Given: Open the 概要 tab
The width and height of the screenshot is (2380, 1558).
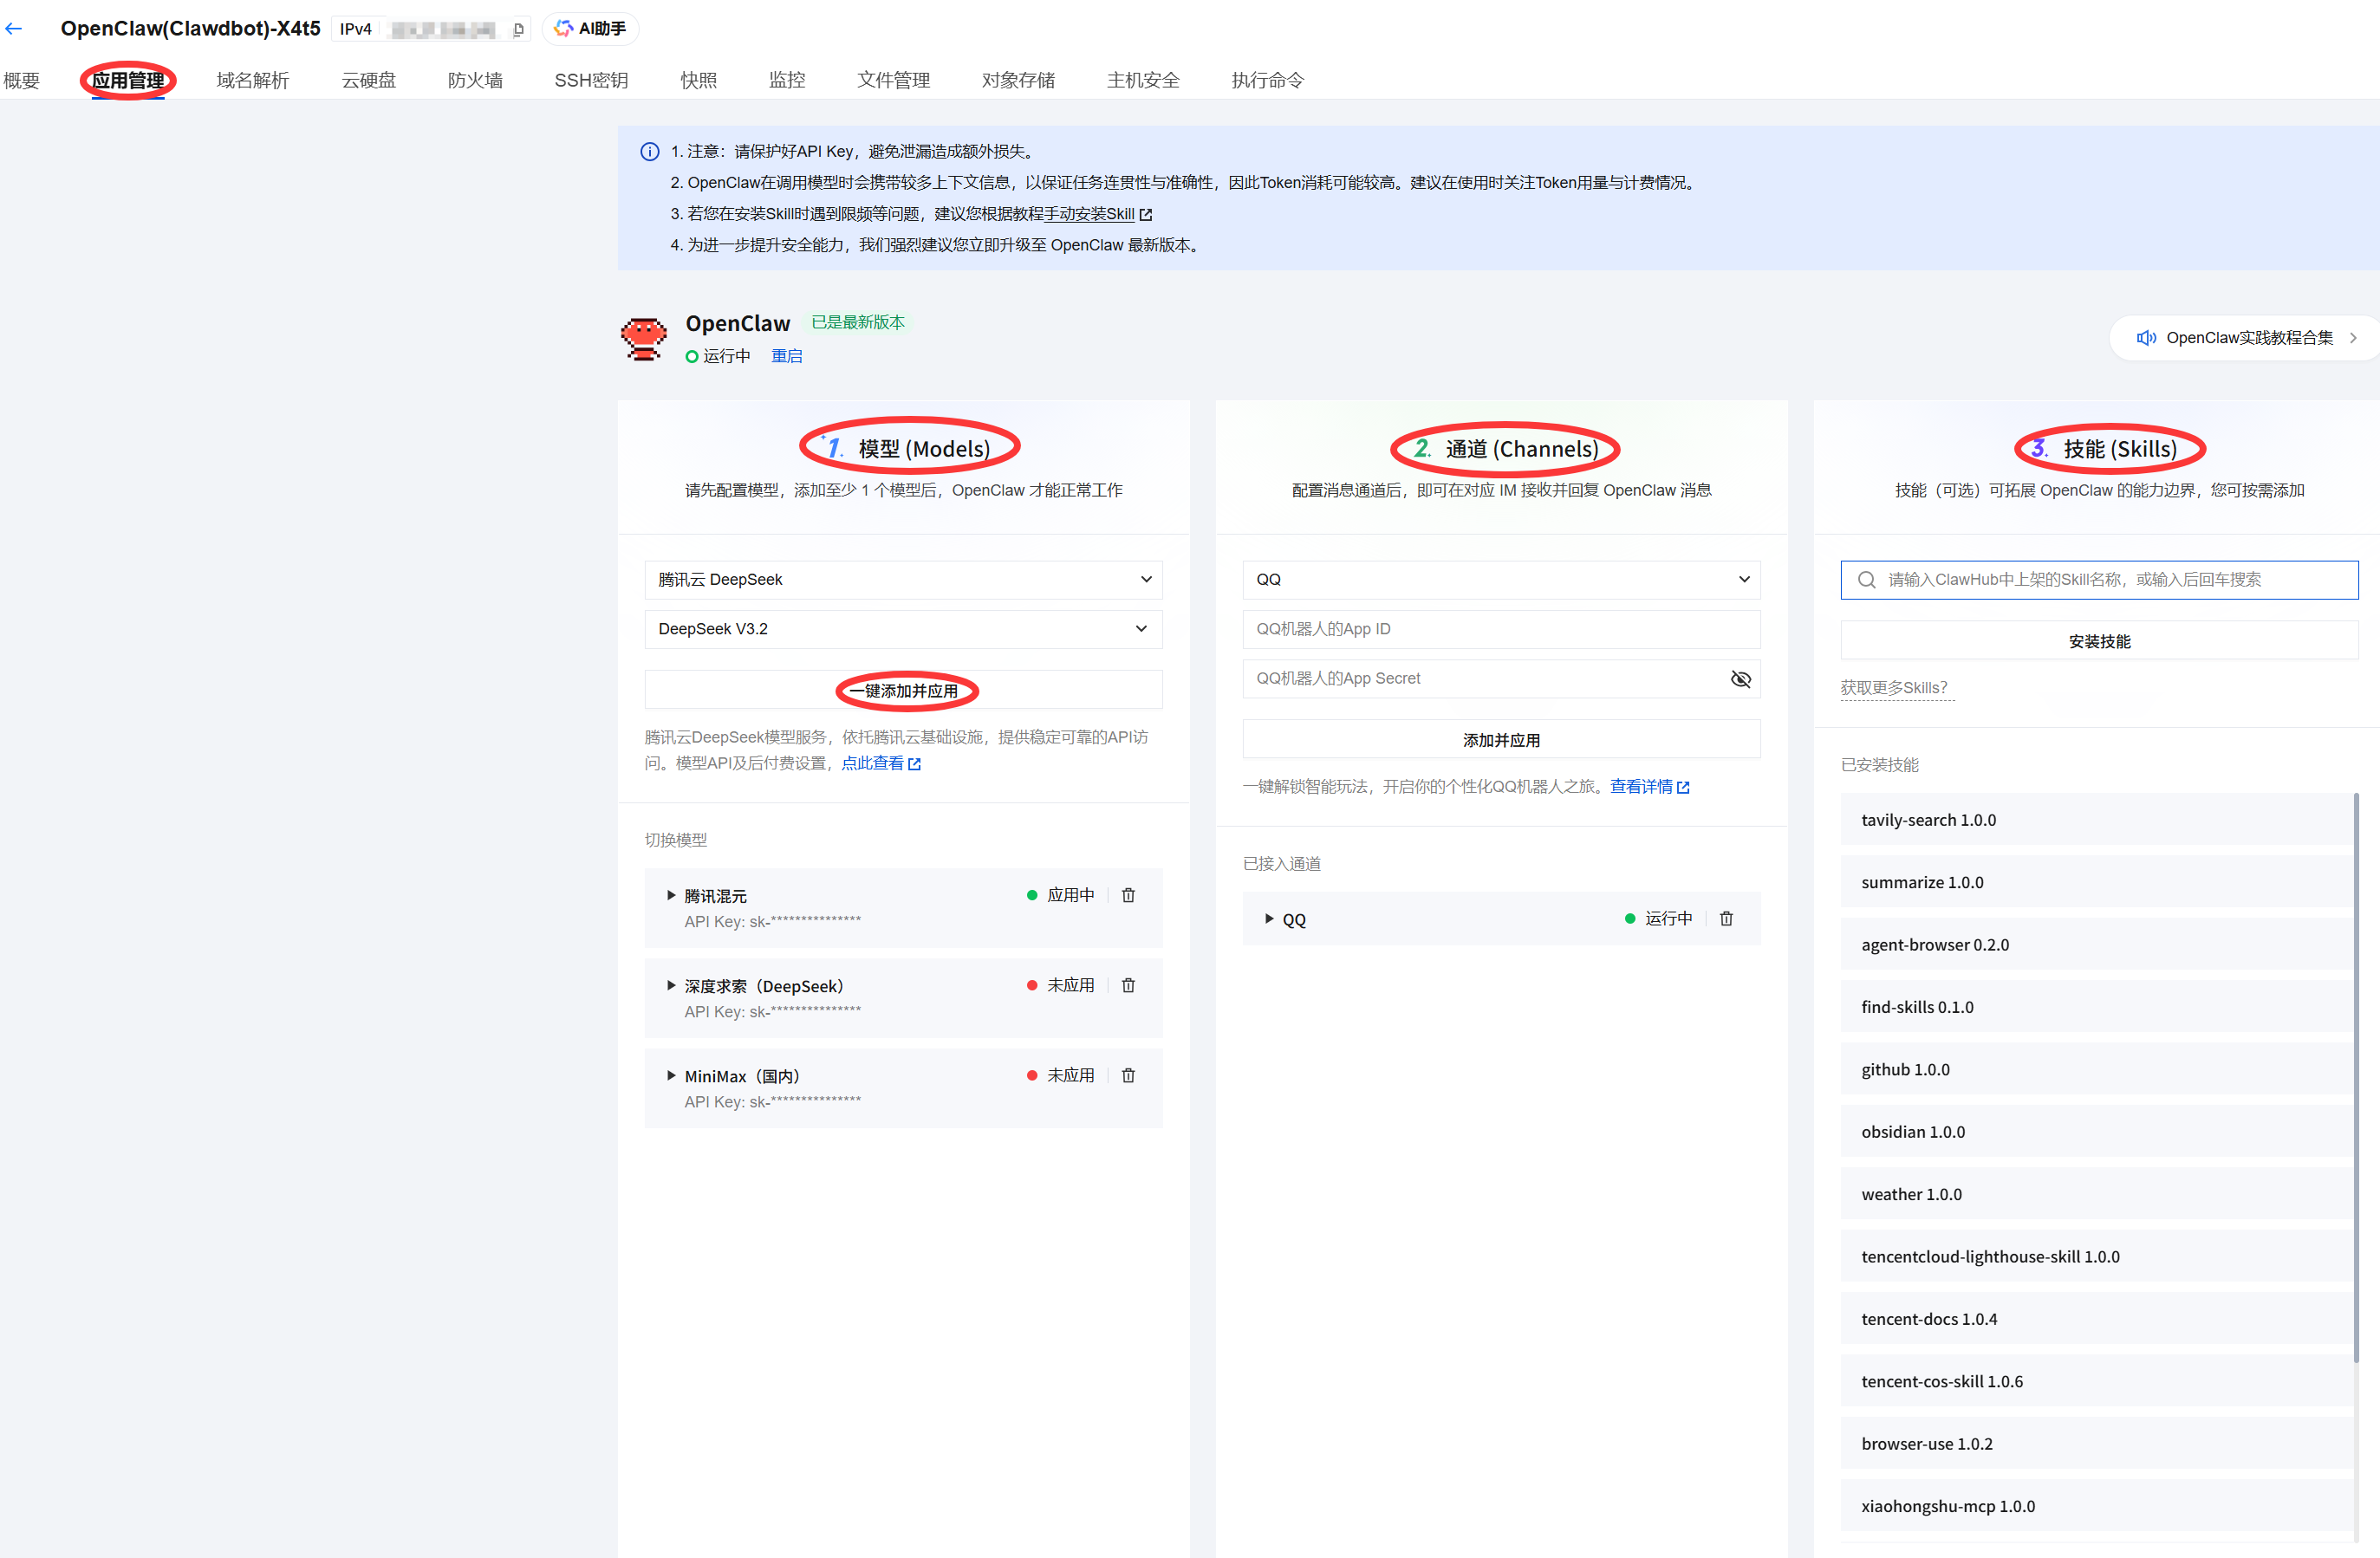Looking at the screenshot, I should click(22, 80).
